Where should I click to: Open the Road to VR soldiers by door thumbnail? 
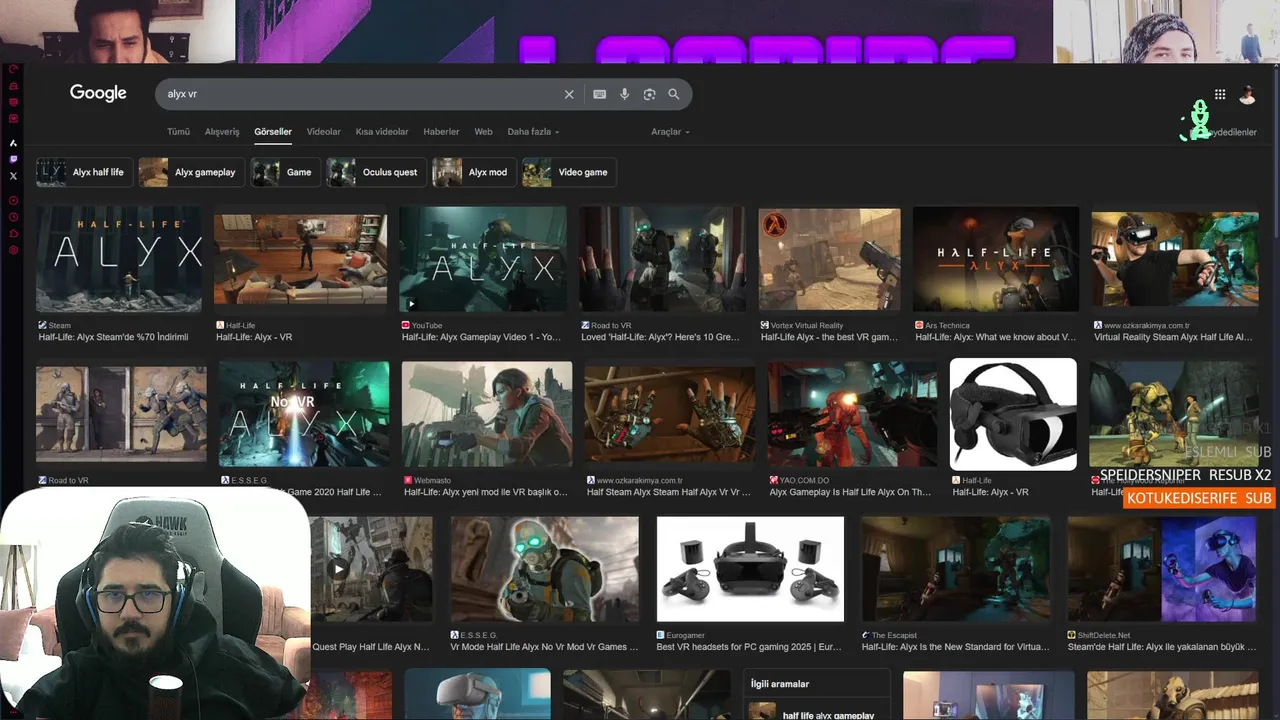pos(121,414)
